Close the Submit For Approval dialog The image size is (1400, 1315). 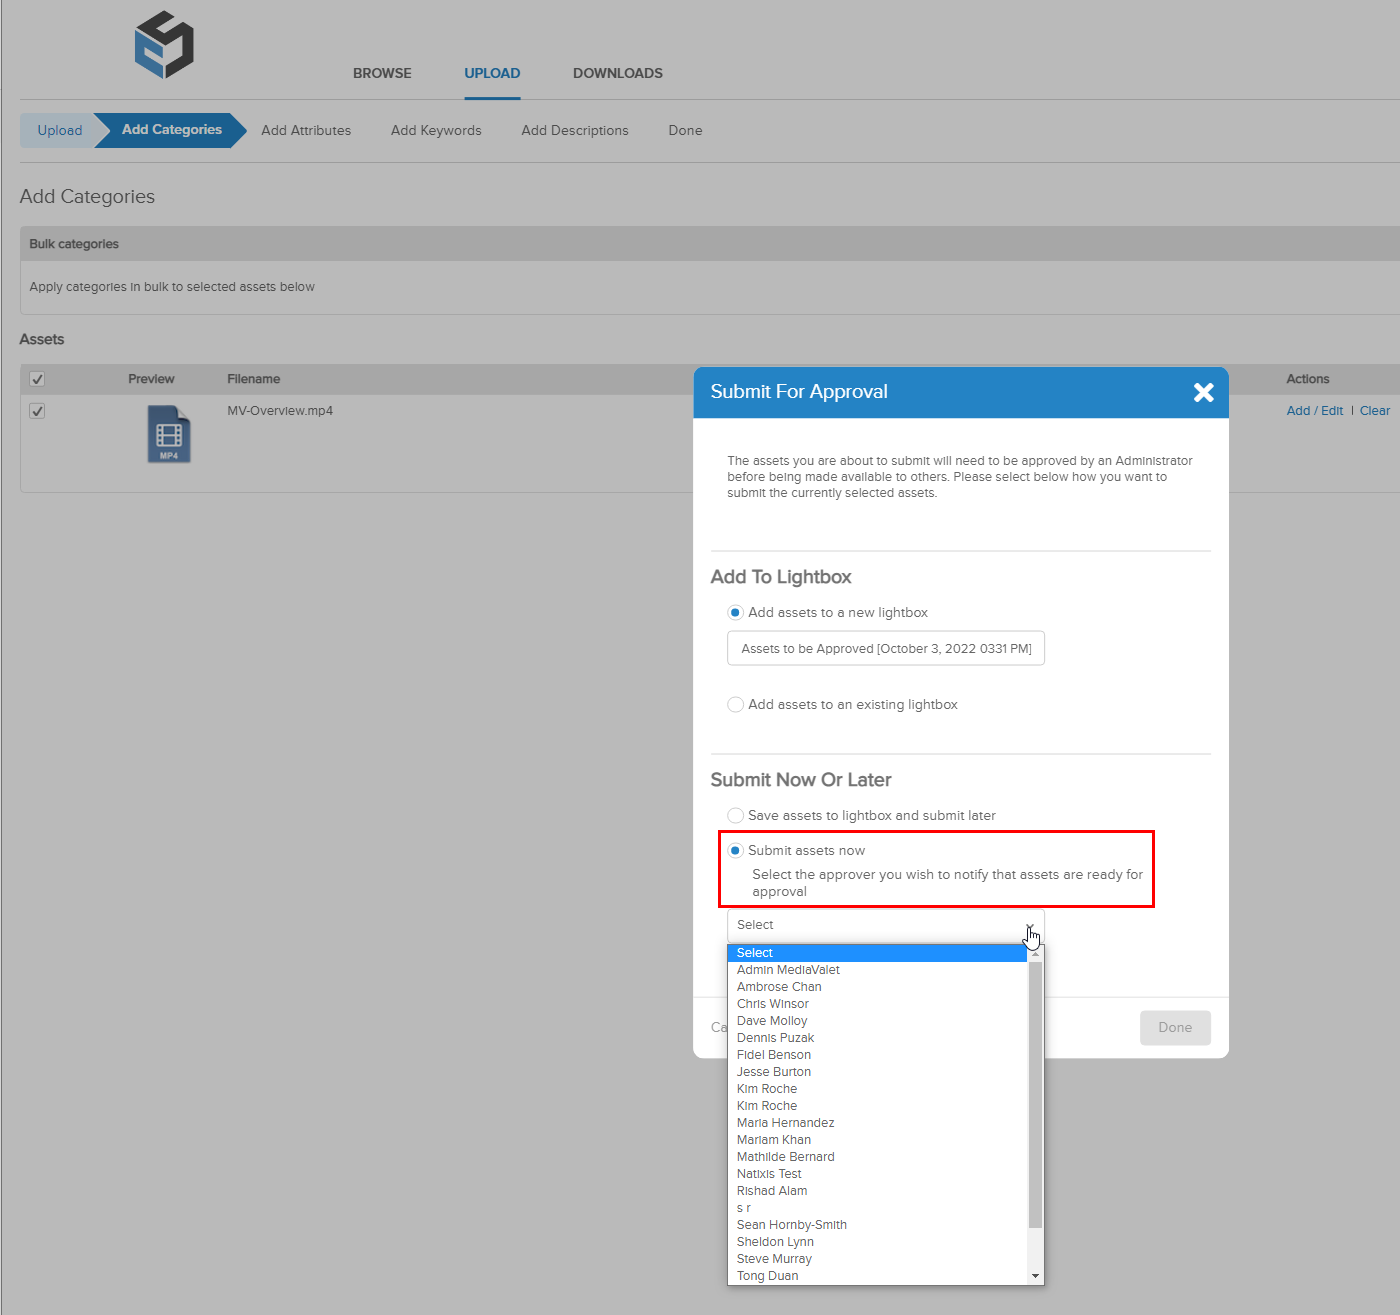pos(1203,392)
